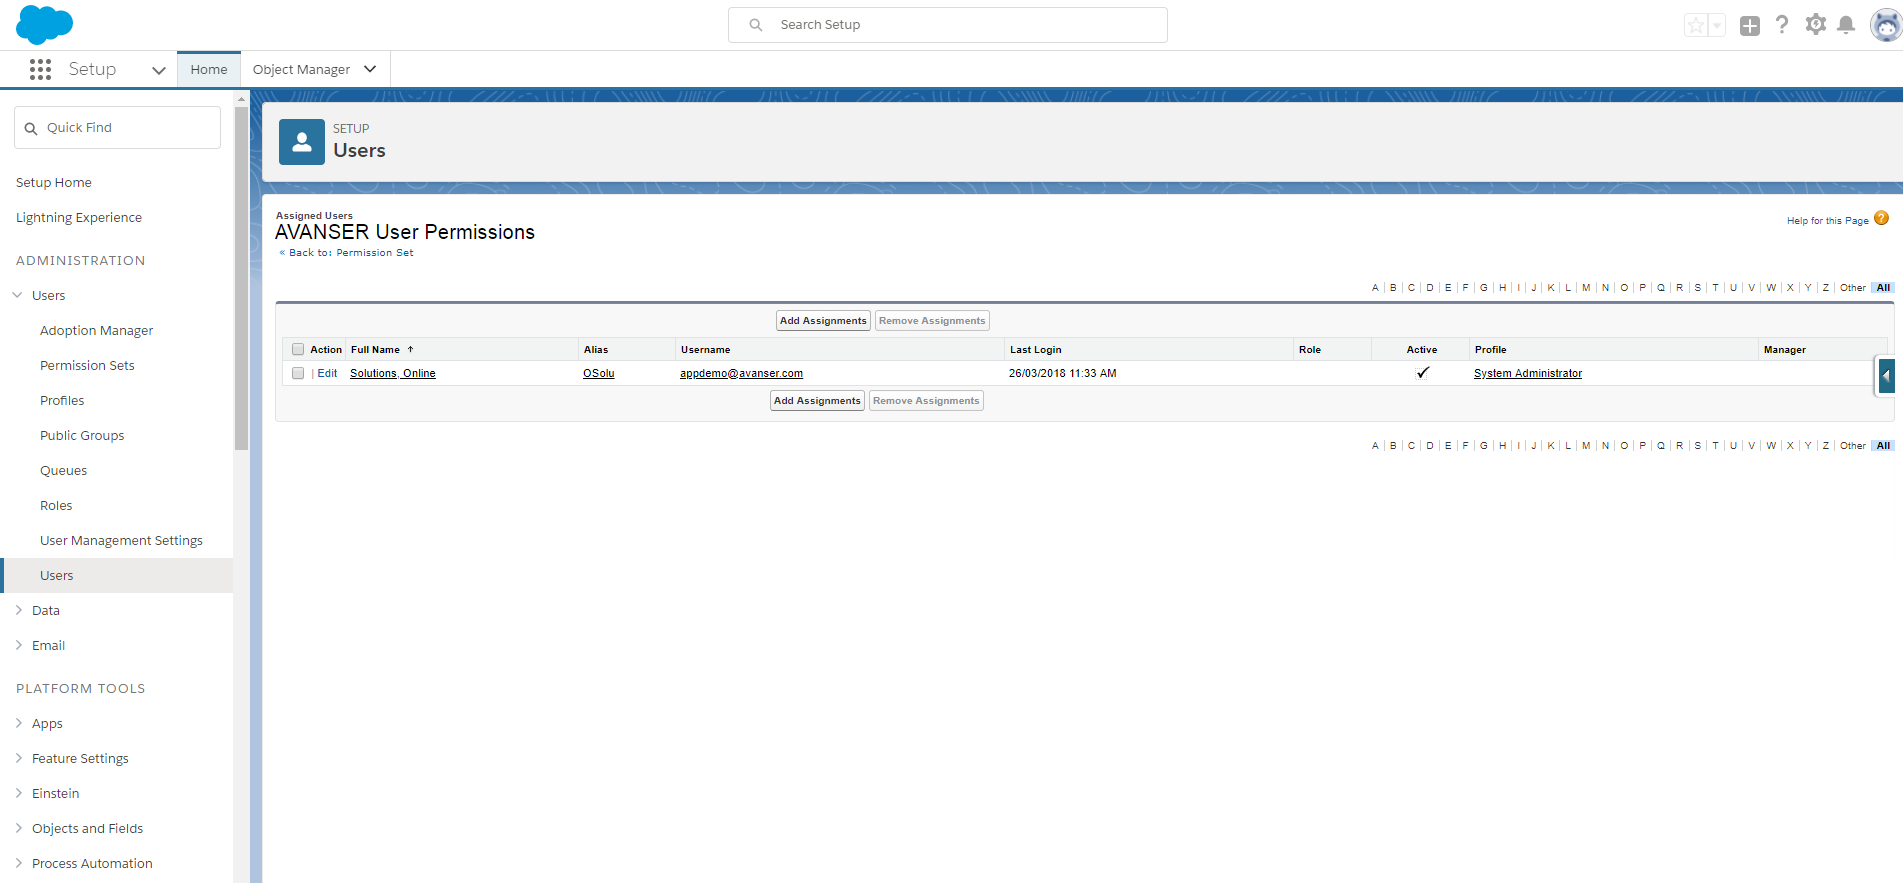Open Profiles in sidebar
The height and width of the screenshot is (883, 1903).
[62, 400]
